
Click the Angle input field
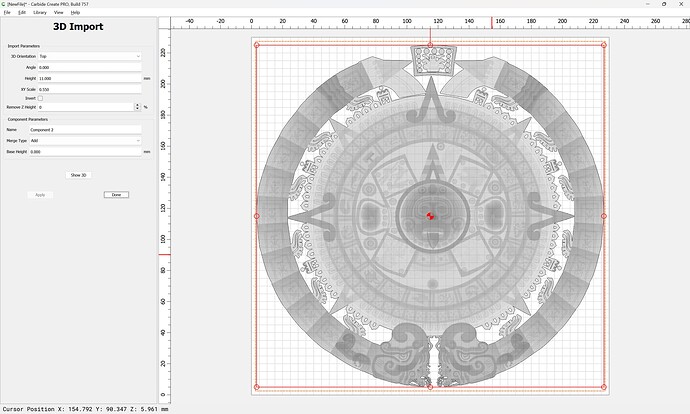90,67
